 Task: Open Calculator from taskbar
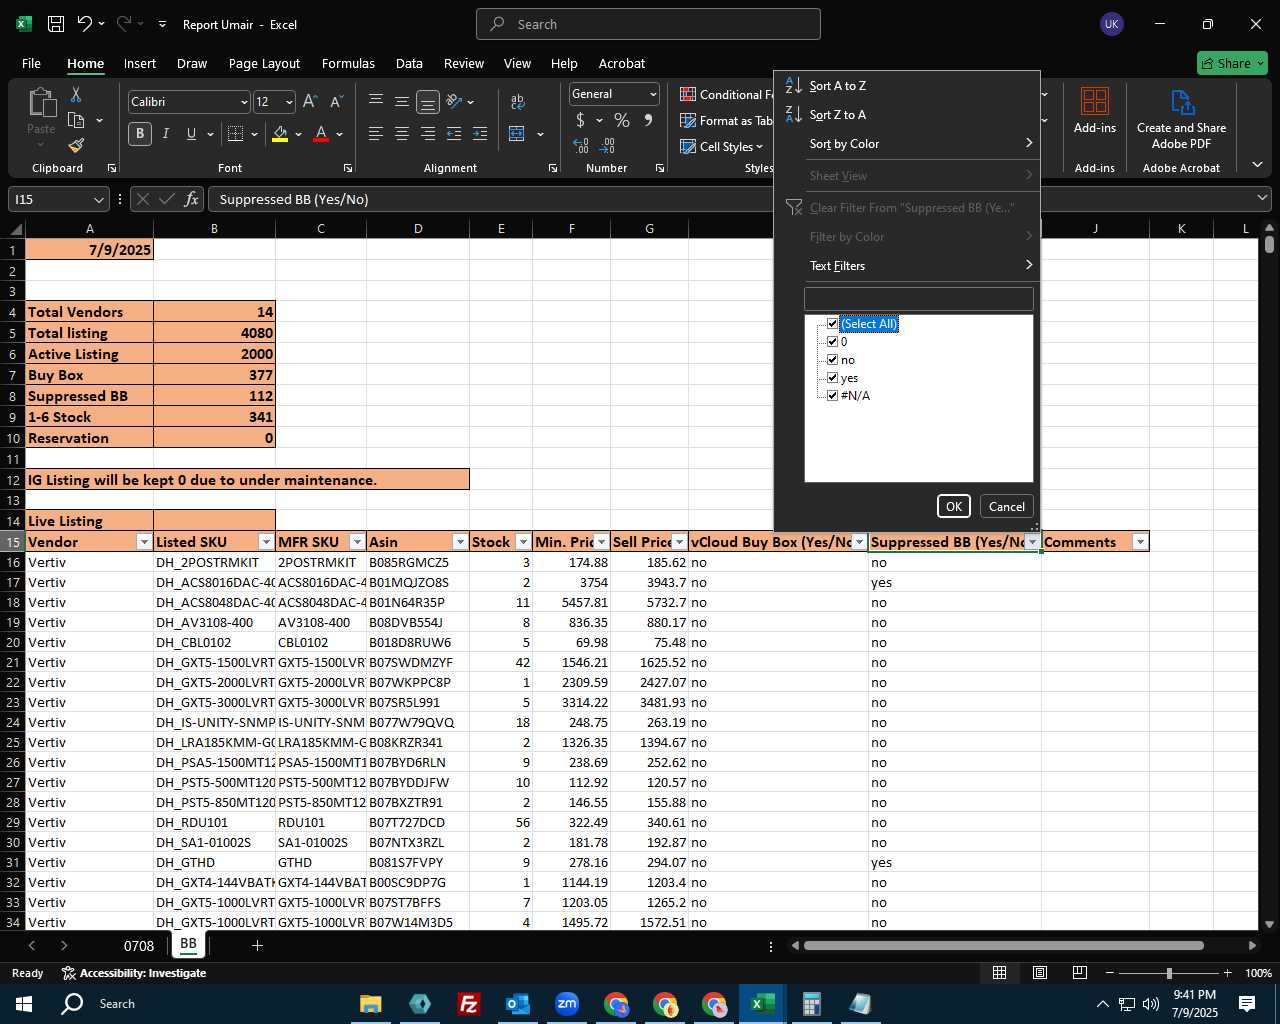tap(811, 1004)
